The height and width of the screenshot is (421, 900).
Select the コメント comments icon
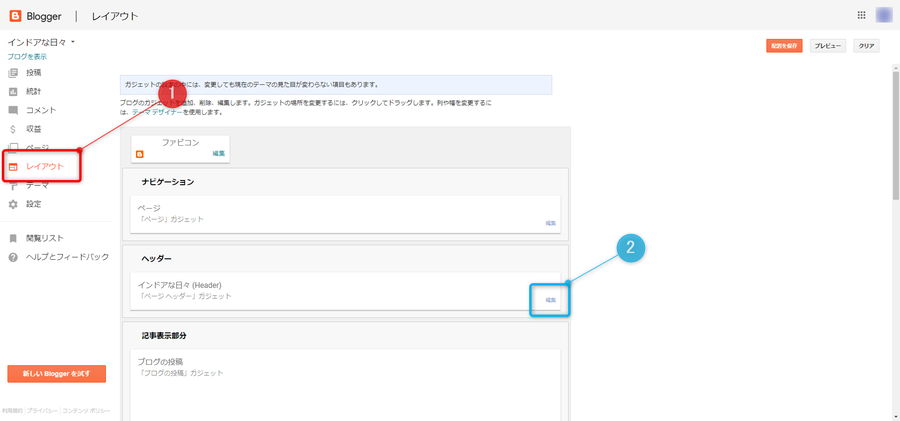[x=13, y=110]
